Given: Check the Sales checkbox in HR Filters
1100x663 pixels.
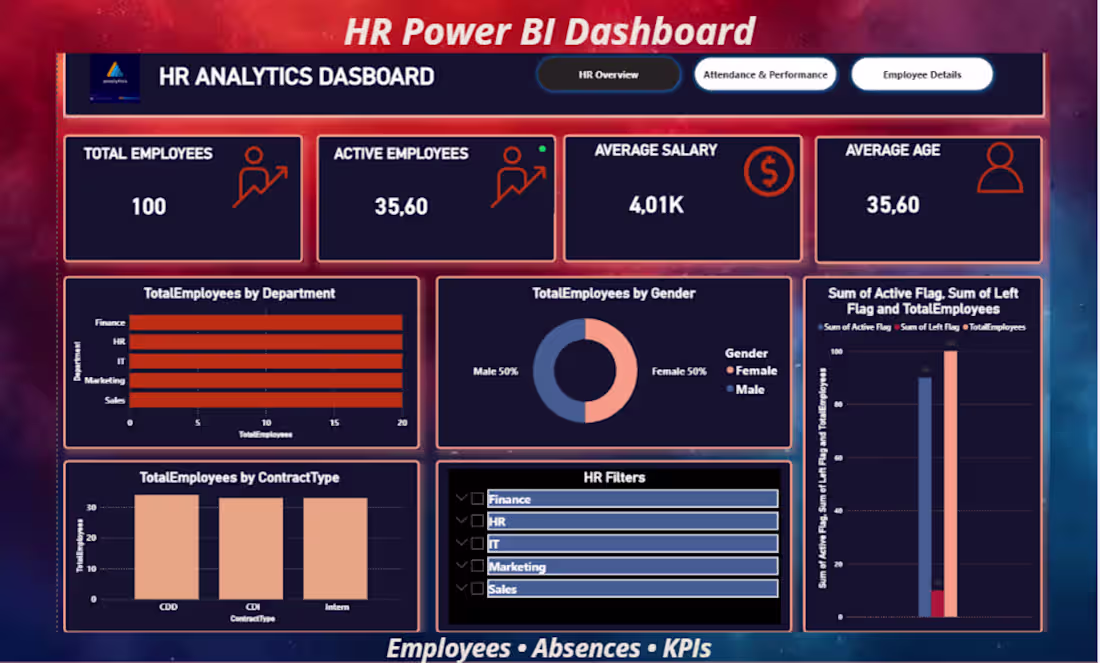Looking at the screenshot, I should 477,589.
